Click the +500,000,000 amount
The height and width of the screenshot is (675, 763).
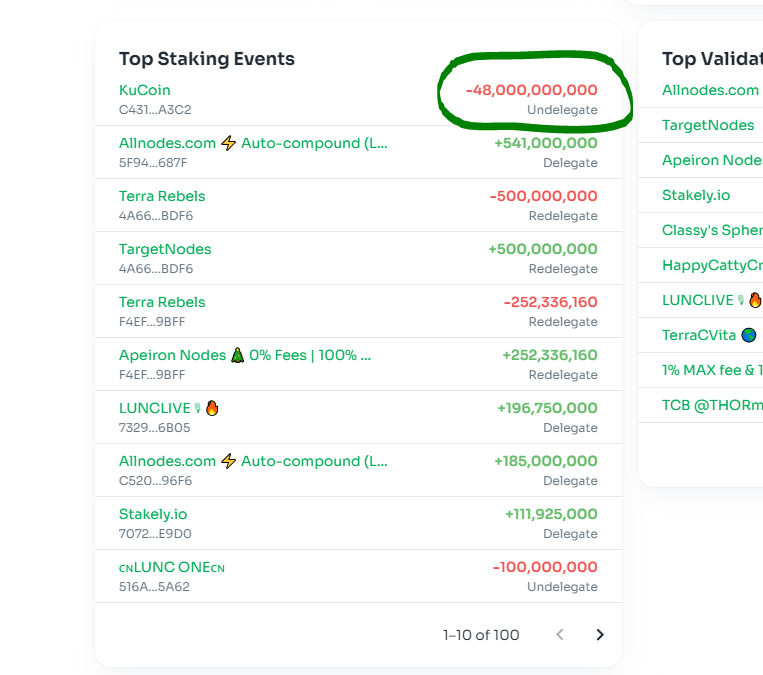point(543,249)
